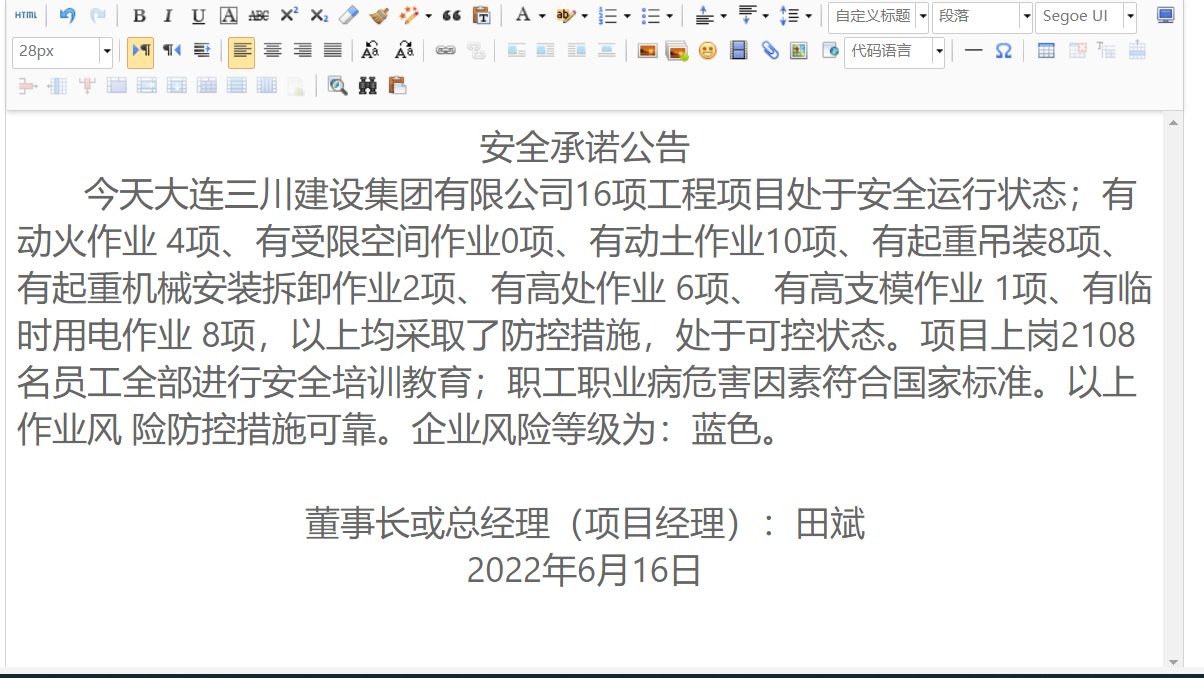
Task: Run auto typeset magic wand
Action: (408, 16)
